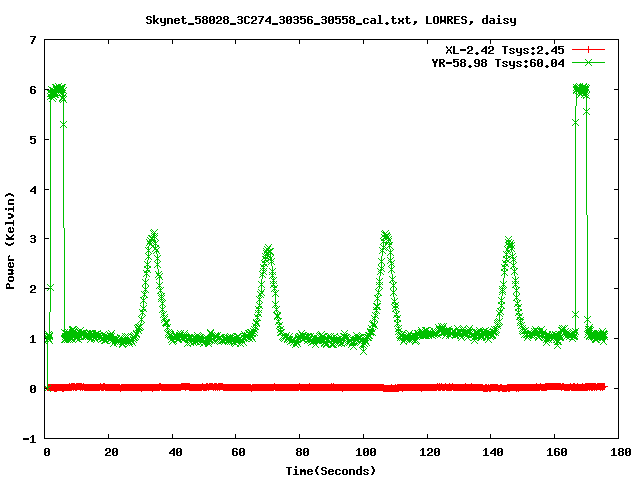Viewport: 640px width, 480px height.
Task: Click x-axis tick label 40
Action: click(x=175, y=452)
